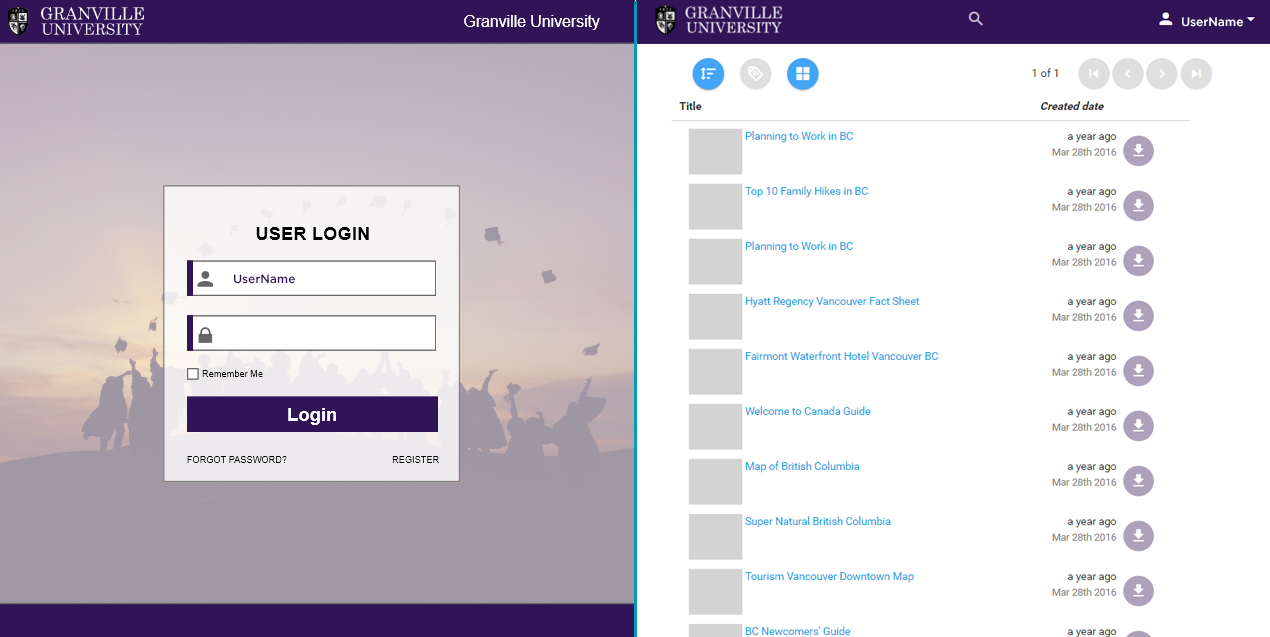This screenshot has height=637, width=1270.
Task: Open the Welcome to Canada Guide link
Action: (x=808, y=411)
